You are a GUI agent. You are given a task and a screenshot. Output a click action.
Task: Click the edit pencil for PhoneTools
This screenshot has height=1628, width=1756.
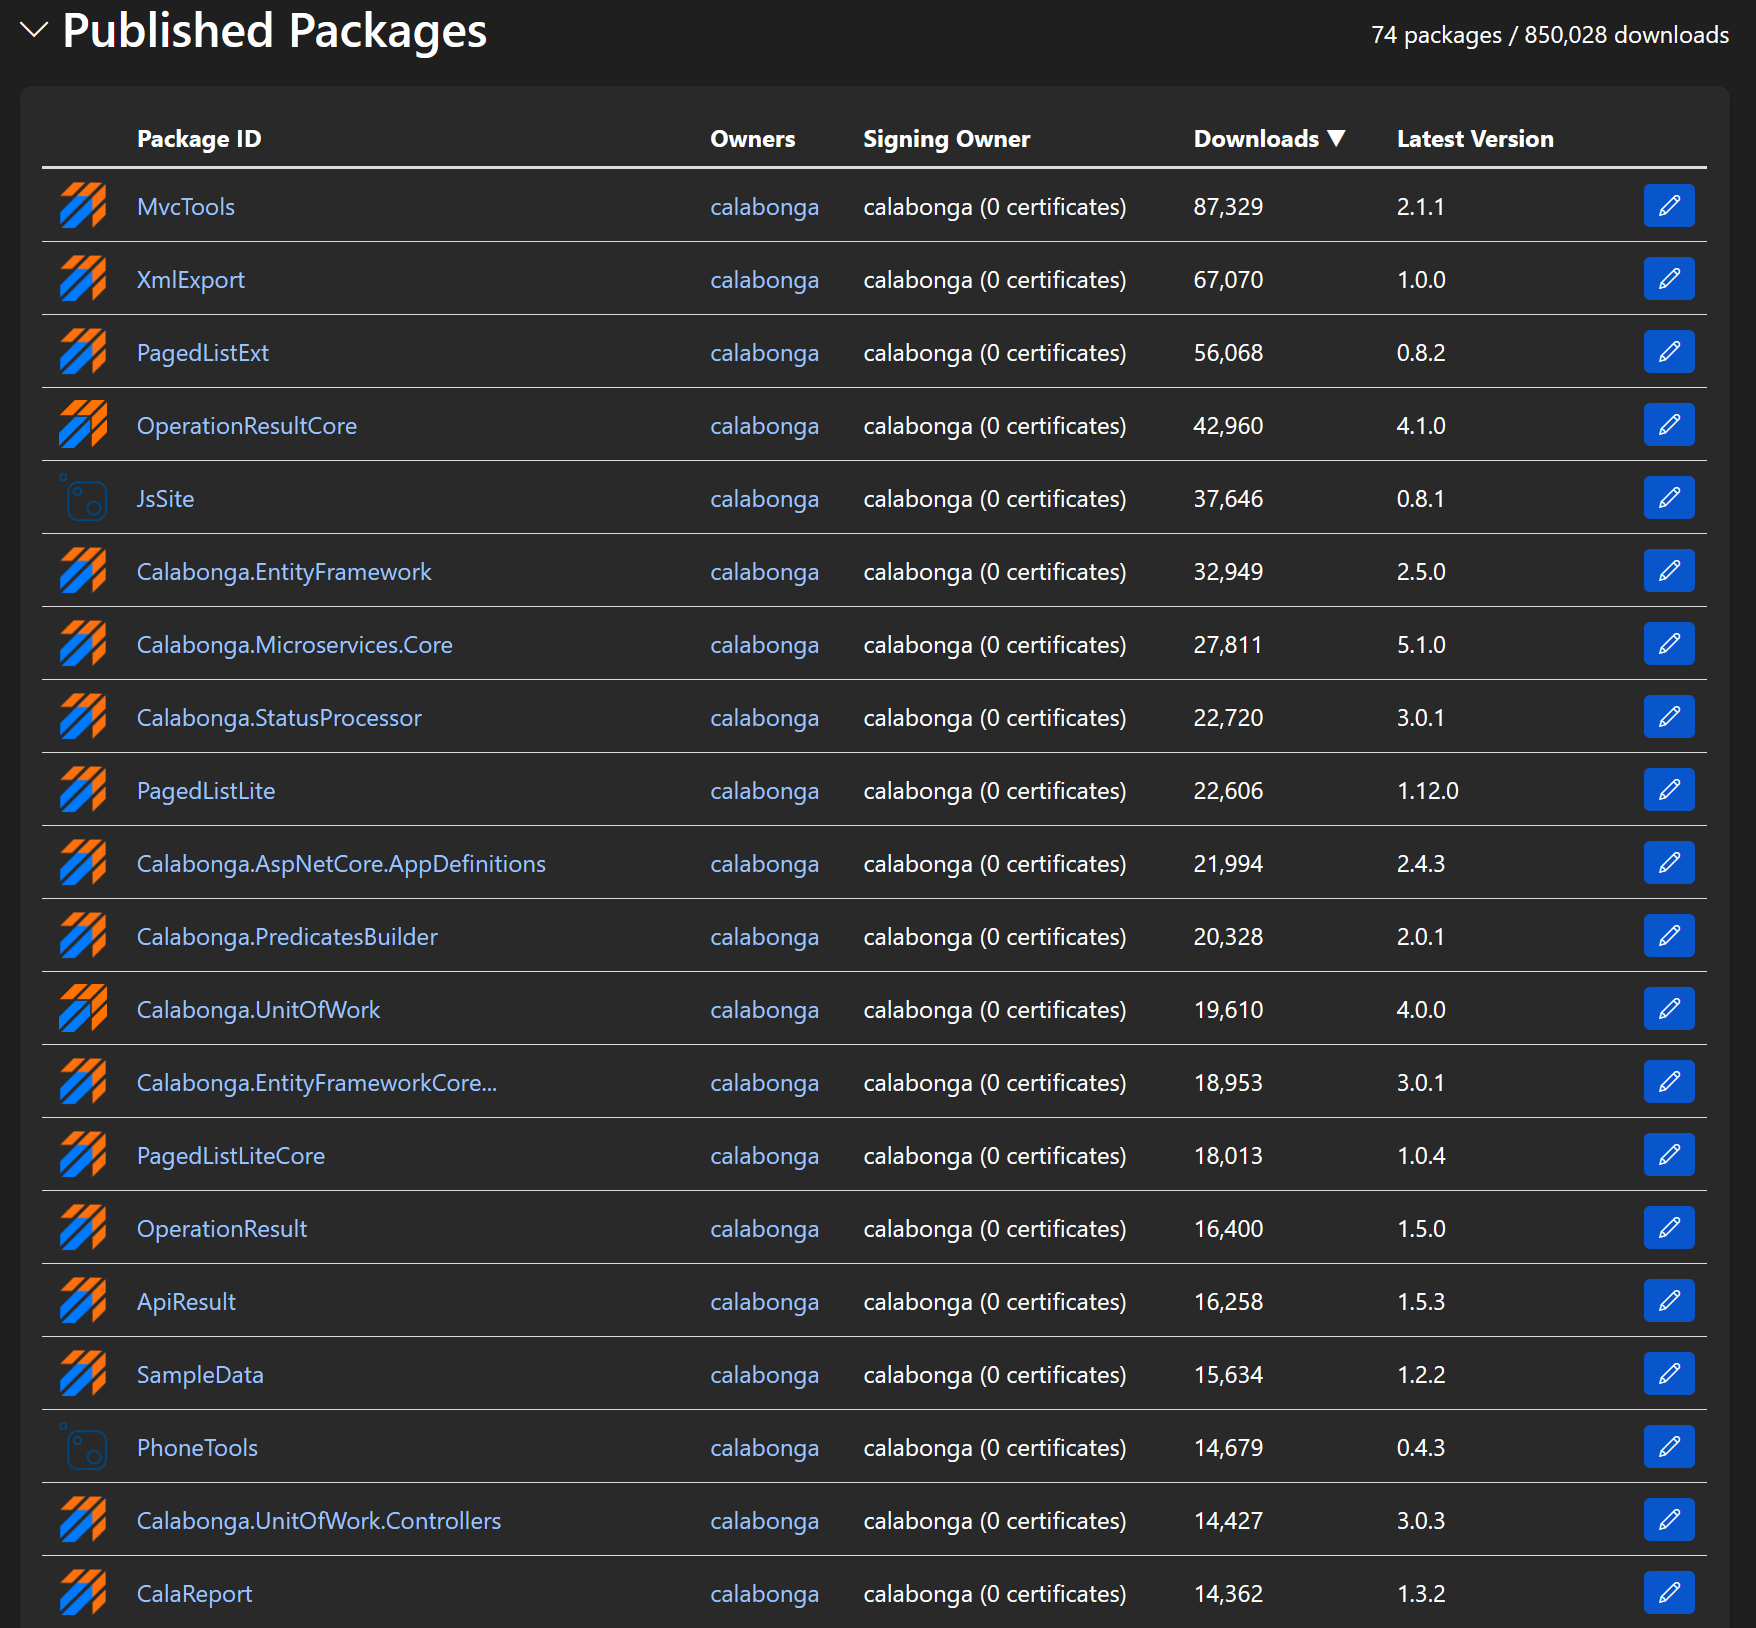click(1669, 1447)
